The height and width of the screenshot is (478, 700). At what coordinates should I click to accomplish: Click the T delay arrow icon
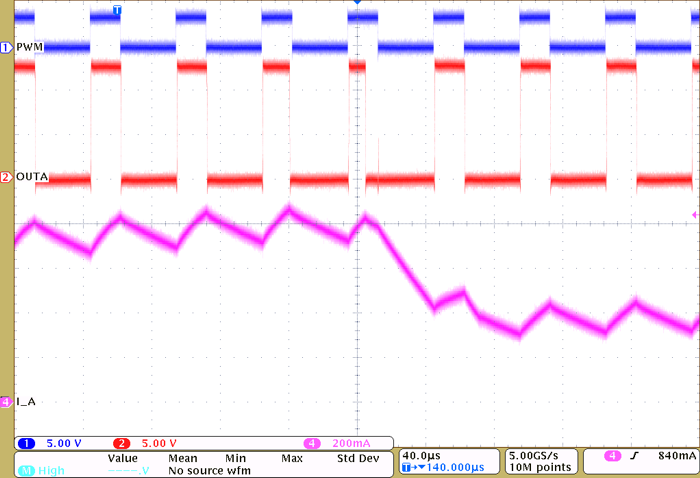coord(413,467)
